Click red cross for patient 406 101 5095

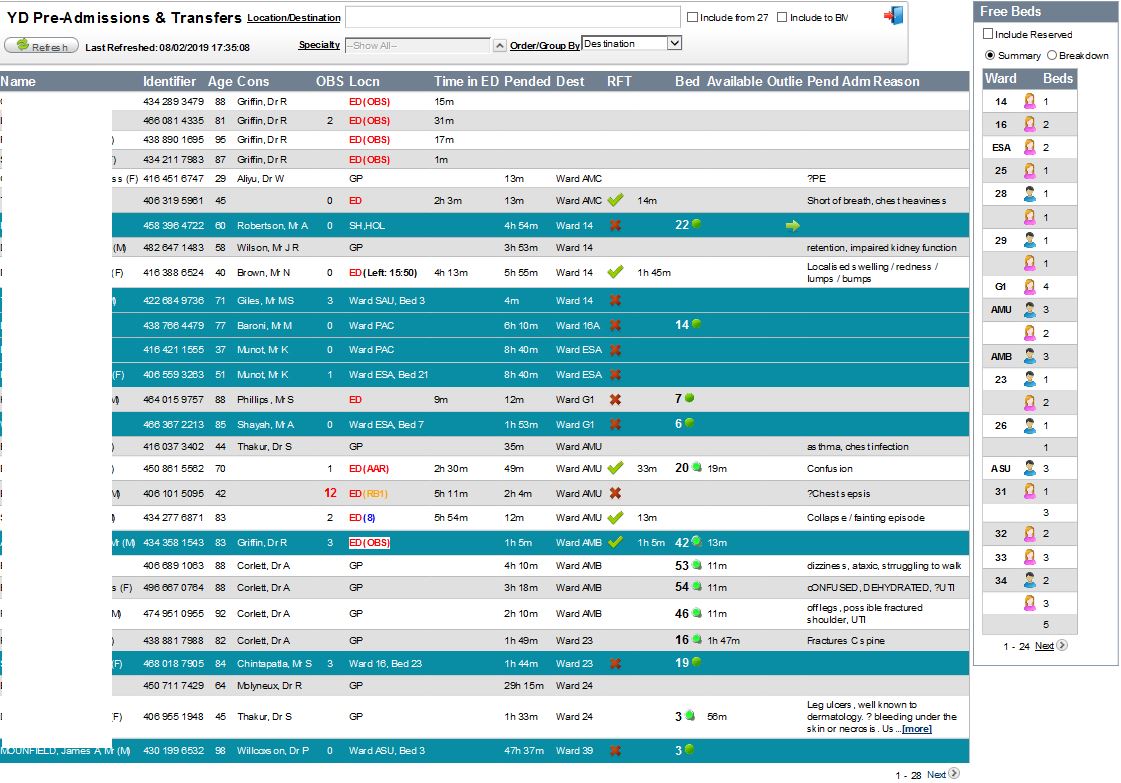615,493
